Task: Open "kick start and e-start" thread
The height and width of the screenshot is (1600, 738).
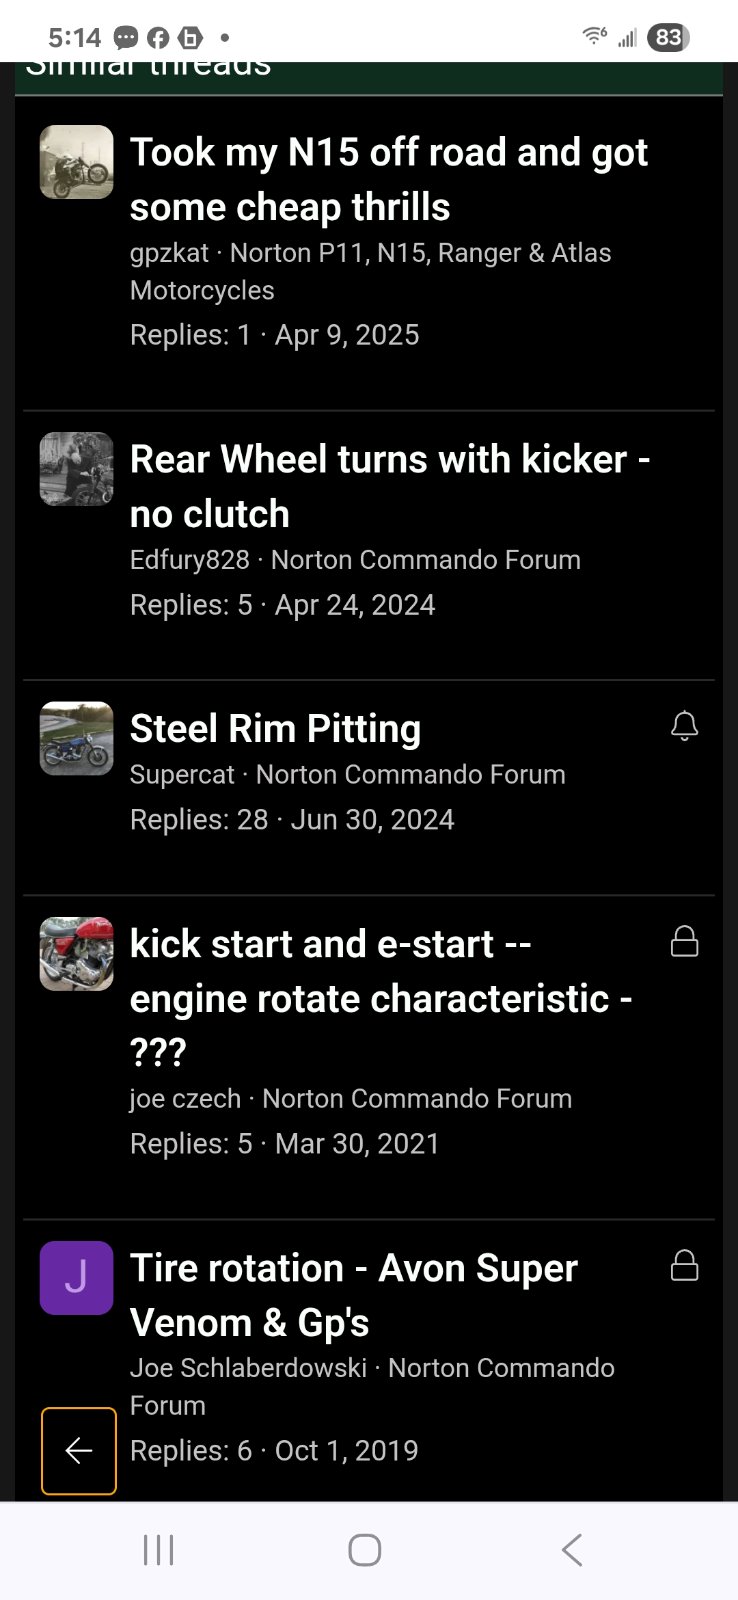Action: point(380,997)
